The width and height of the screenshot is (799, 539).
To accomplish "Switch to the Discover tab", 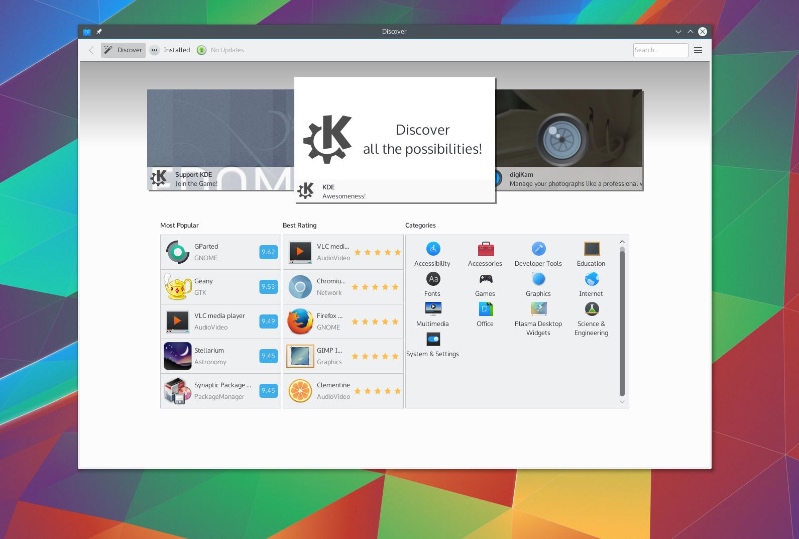I will pos(124,50).
